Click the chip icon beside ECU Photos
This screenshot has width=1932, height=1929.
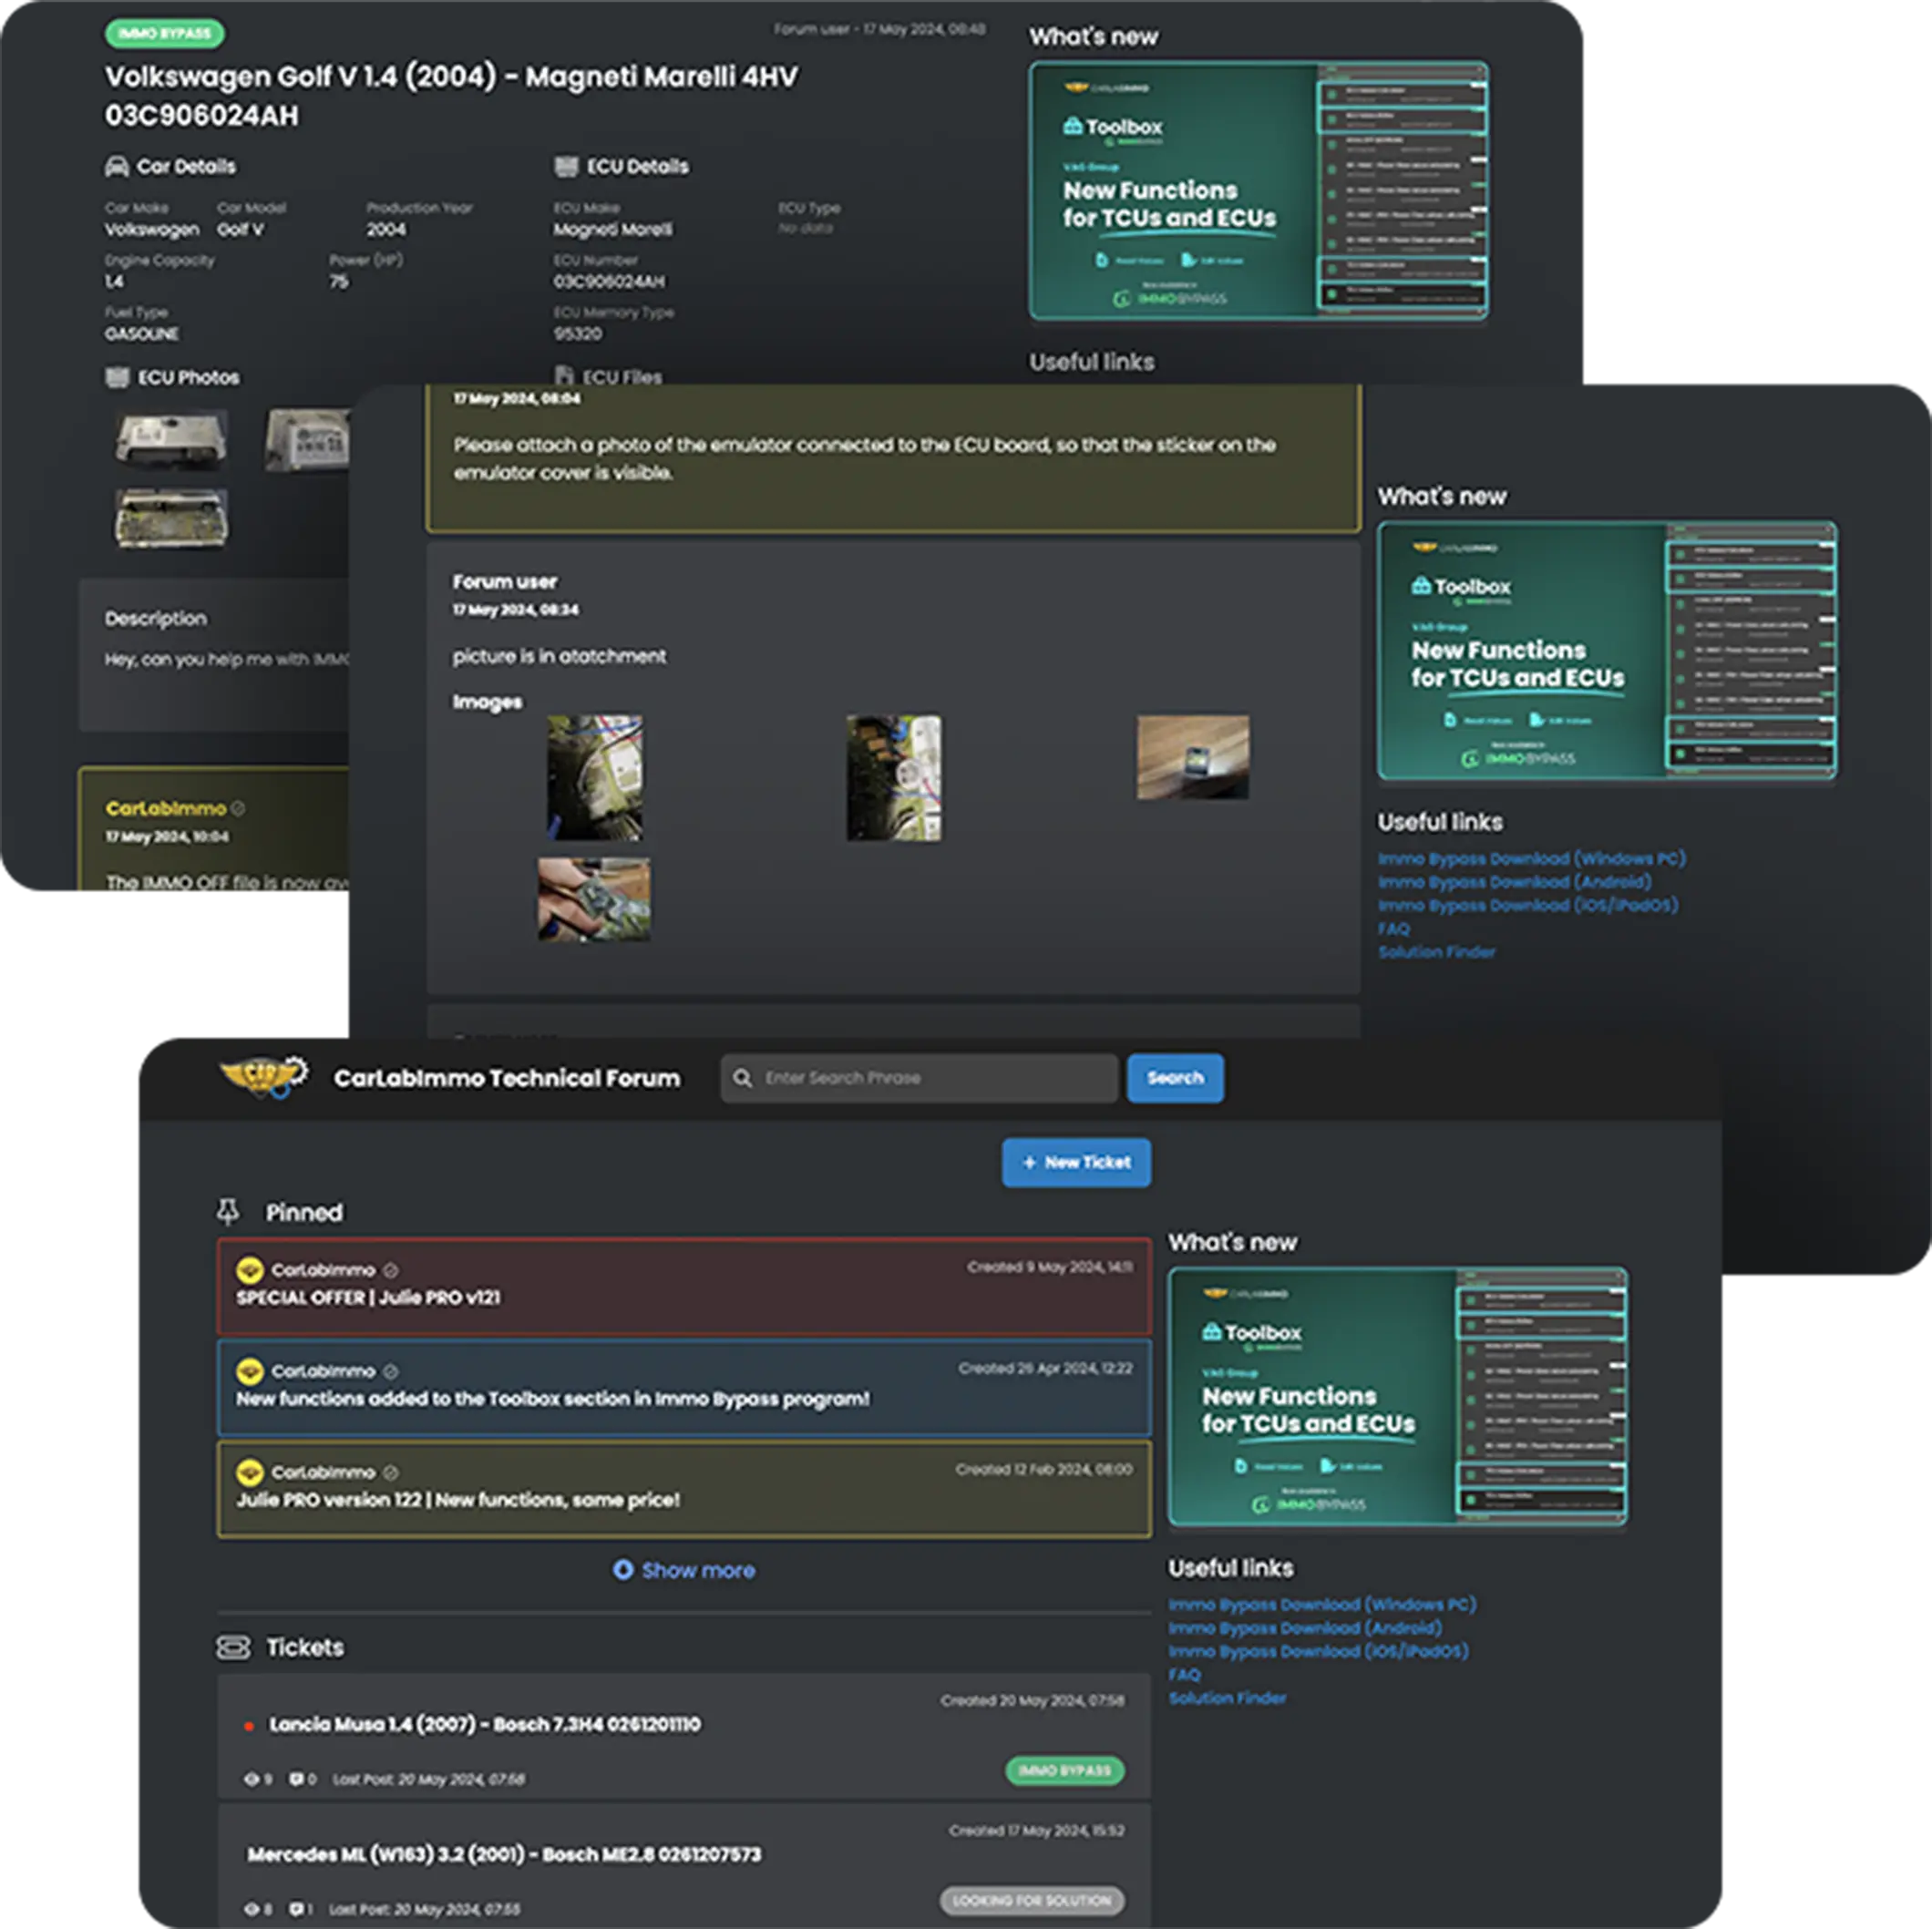pos(117,377)
